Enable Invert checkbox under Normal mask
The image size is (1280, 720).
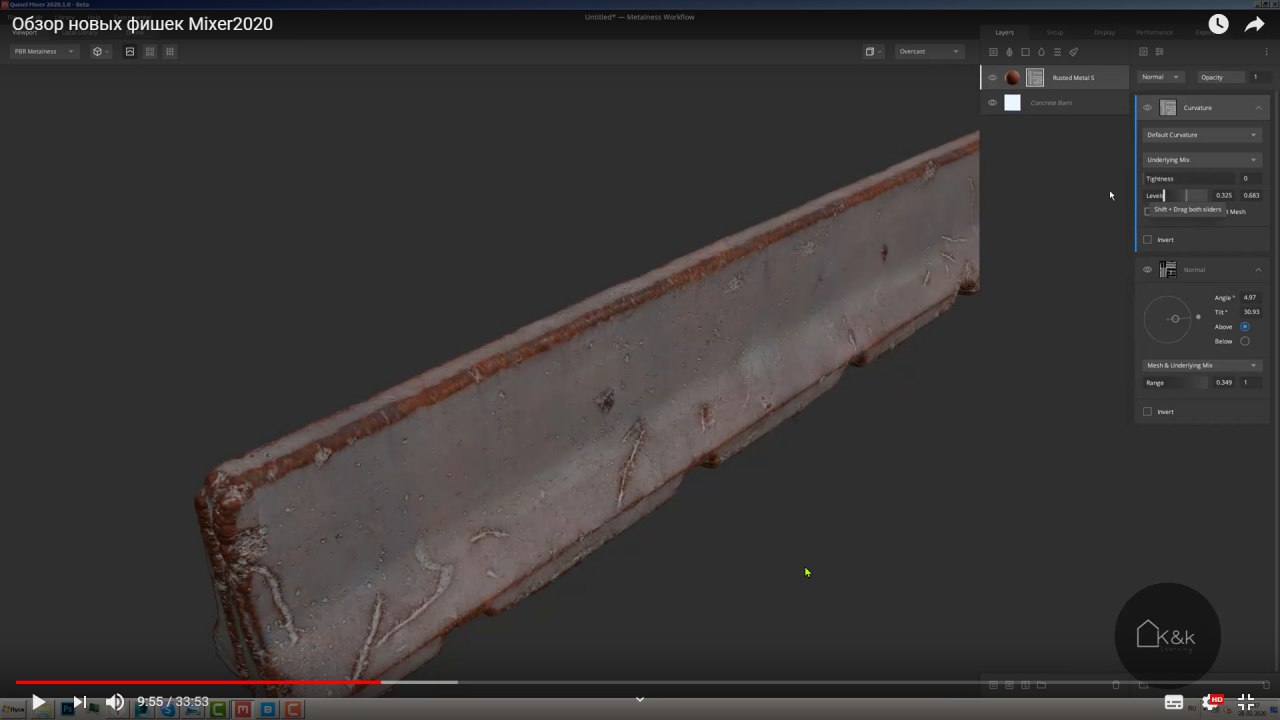1147,412
